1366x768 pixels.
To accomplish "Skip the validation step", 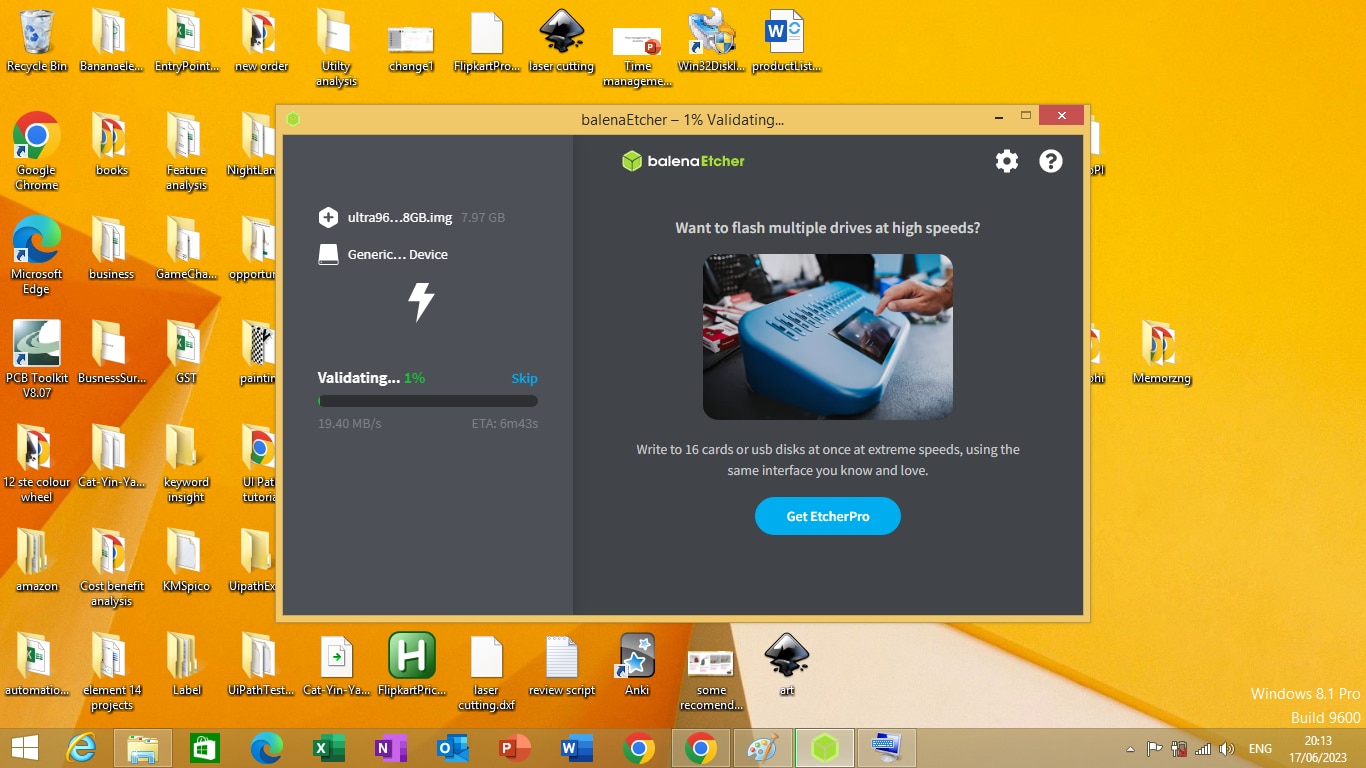I will (x=524, y=378).
